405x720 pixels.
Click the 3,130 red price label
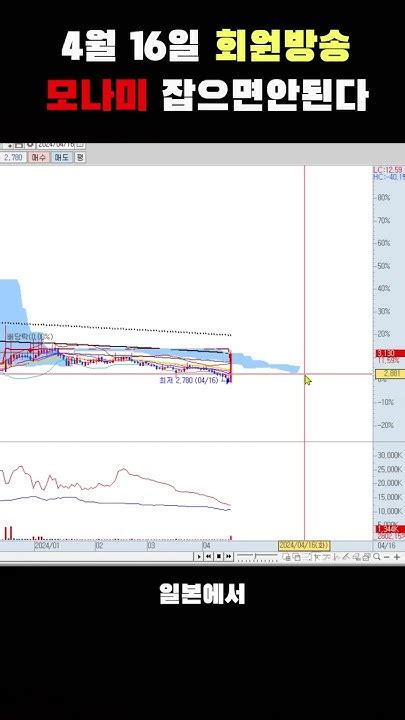[x=389, y=353]
